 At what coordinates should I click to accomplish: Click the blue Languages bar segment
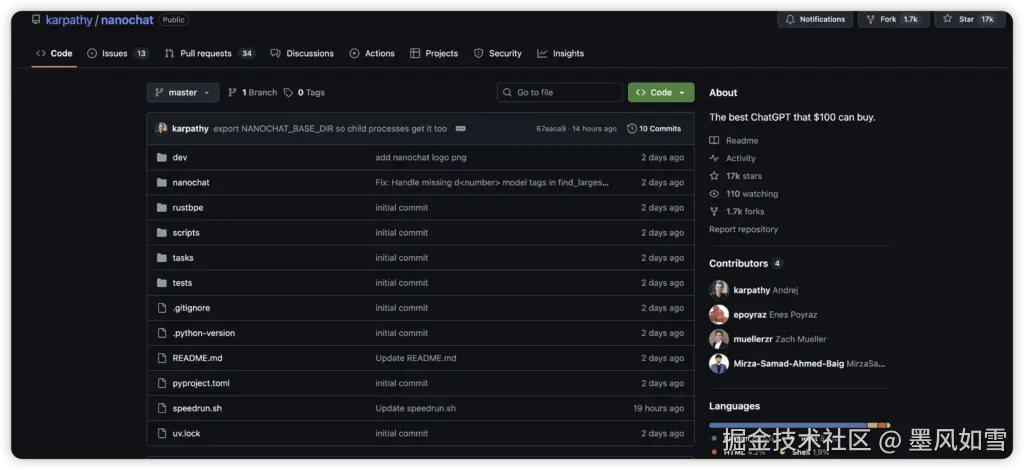[788, 425]
